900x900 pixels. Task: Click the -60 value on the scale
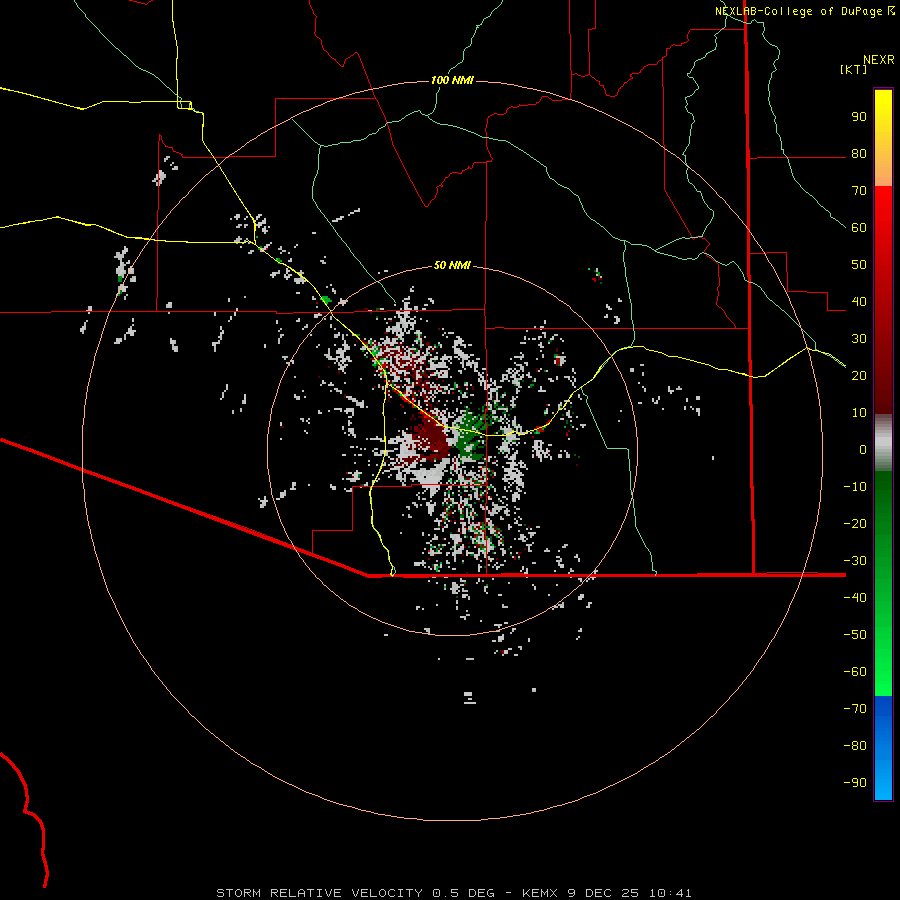(855, 672)
